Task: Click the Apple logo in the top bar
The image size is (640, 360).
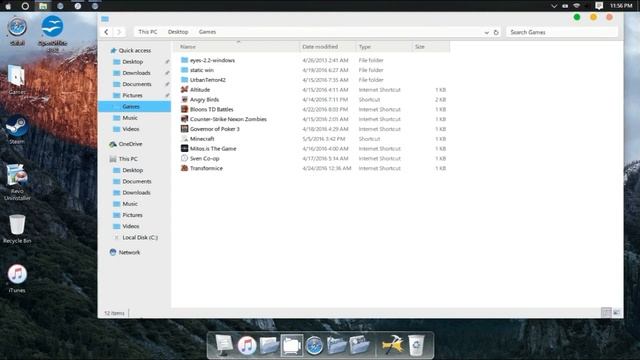Action: [8, 6]
